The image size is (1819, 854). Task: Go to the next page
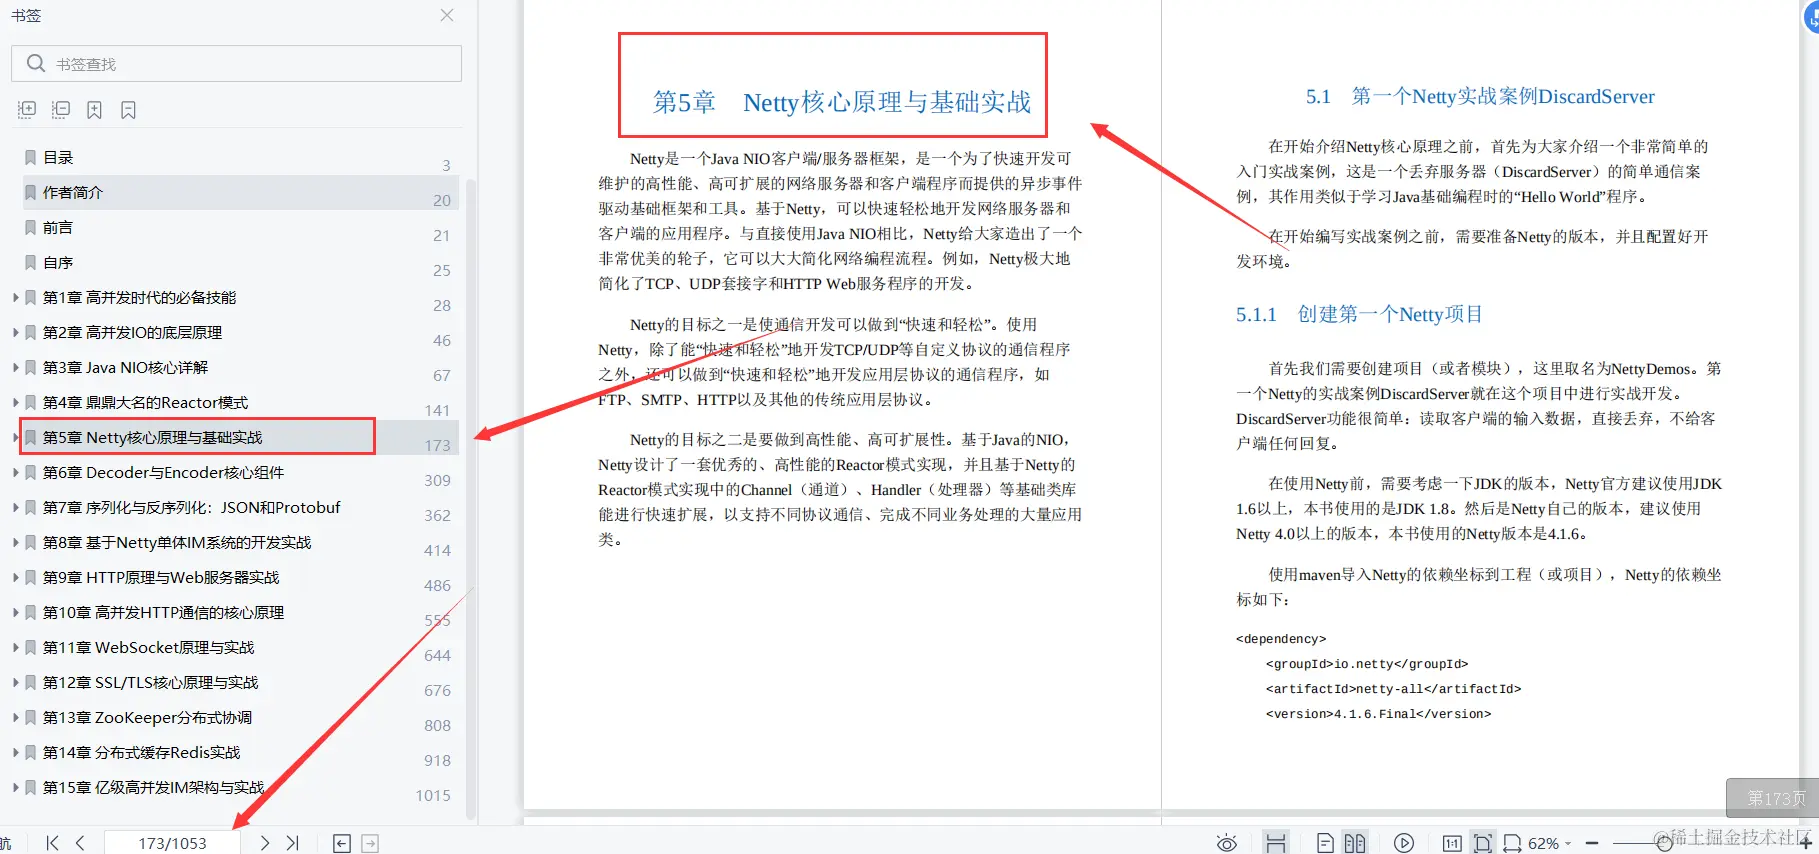pyautogui.click(x=264, y=843)
